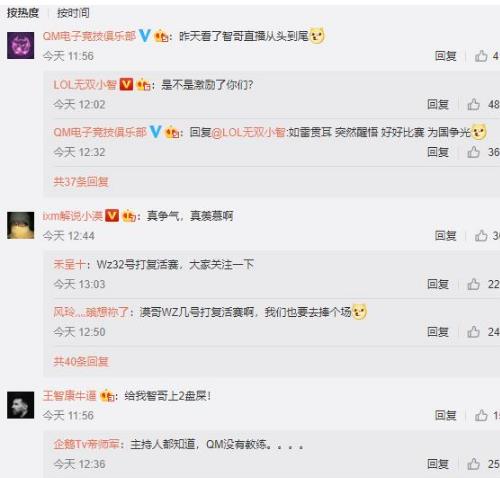Like 王智康牛逼's 11:56 comment
Image resolution: width=500 pixels, height=478 pixels.
[481, 415]
